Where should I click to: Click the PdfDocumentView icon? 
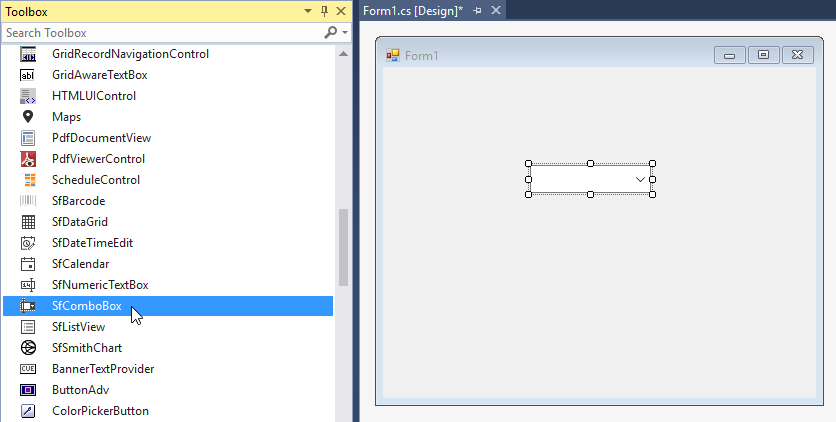[x=28, y=138]
